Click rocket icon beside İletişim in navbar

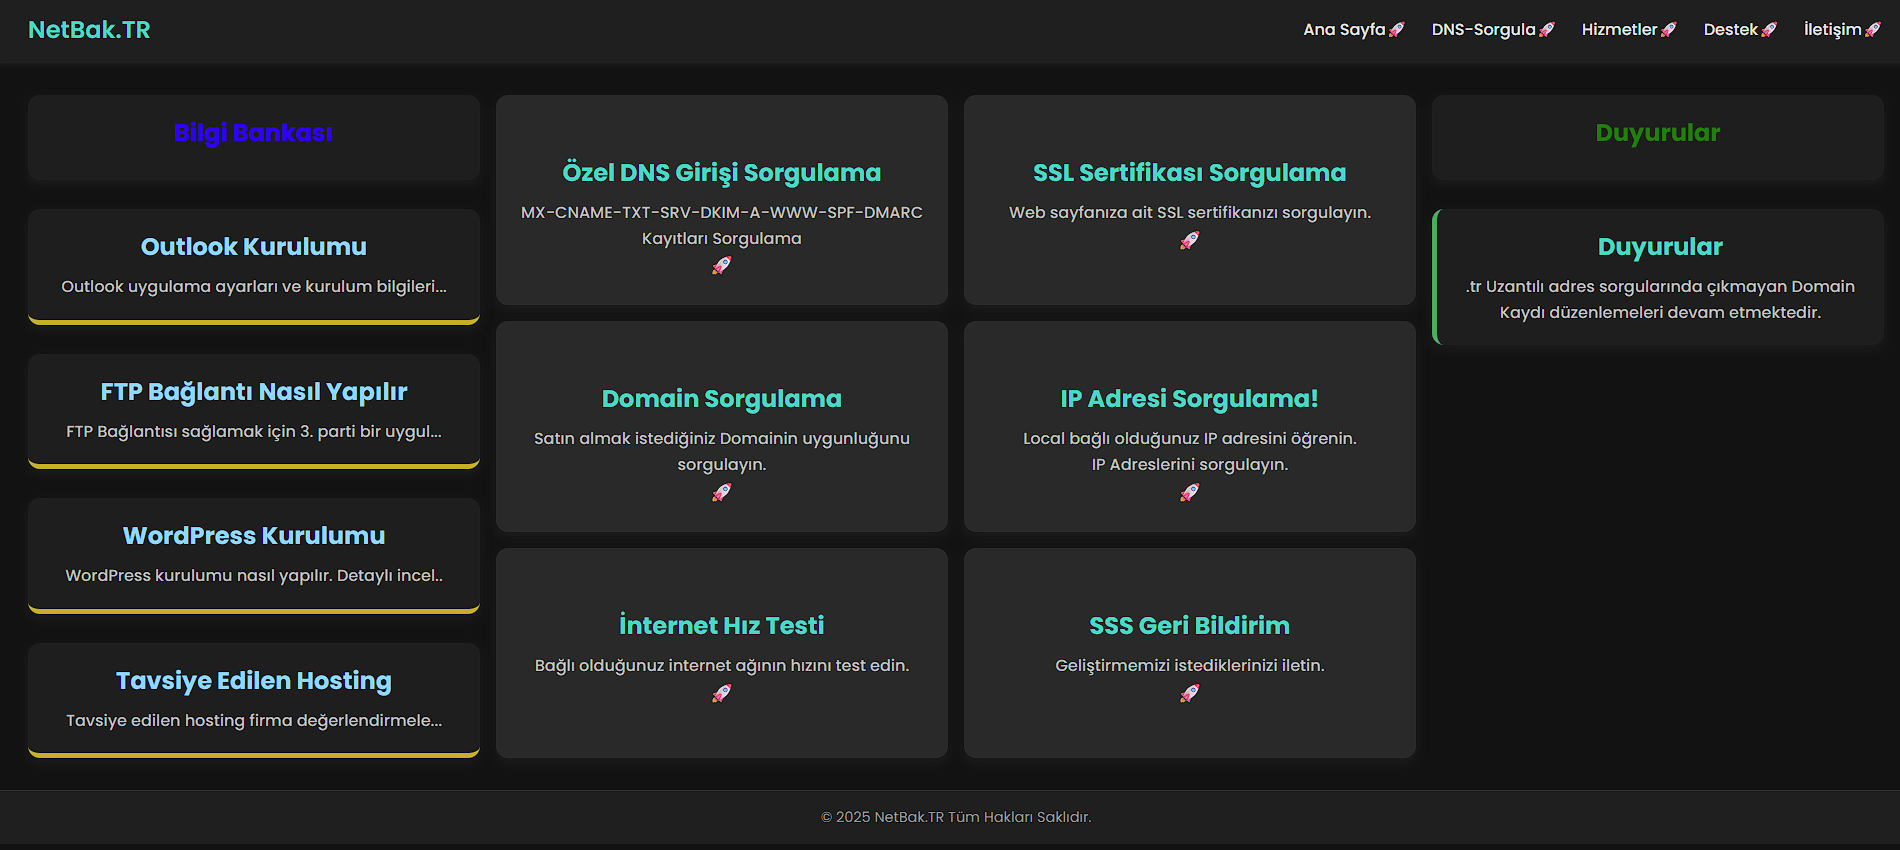(1873, 30)
